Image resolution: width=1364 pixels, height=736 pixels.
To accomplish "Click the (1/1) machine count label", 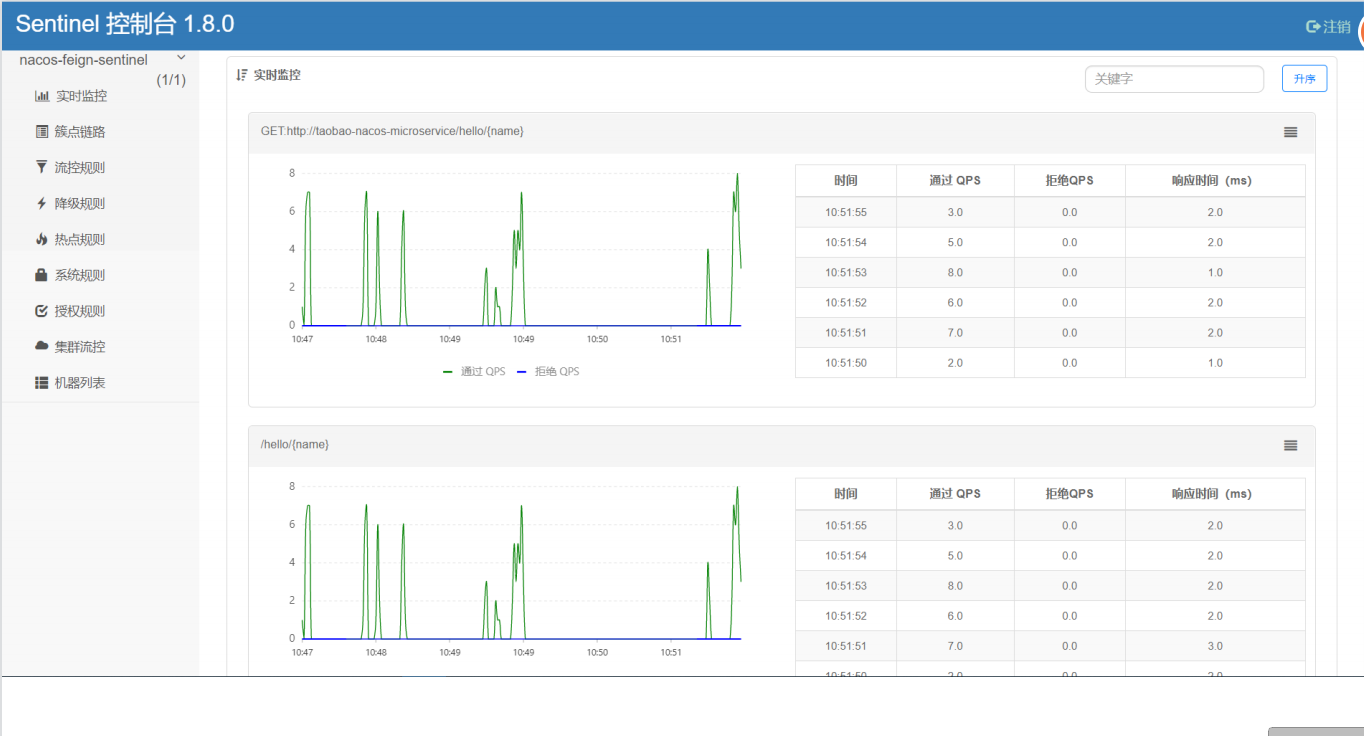I will [x=171, y=79].
